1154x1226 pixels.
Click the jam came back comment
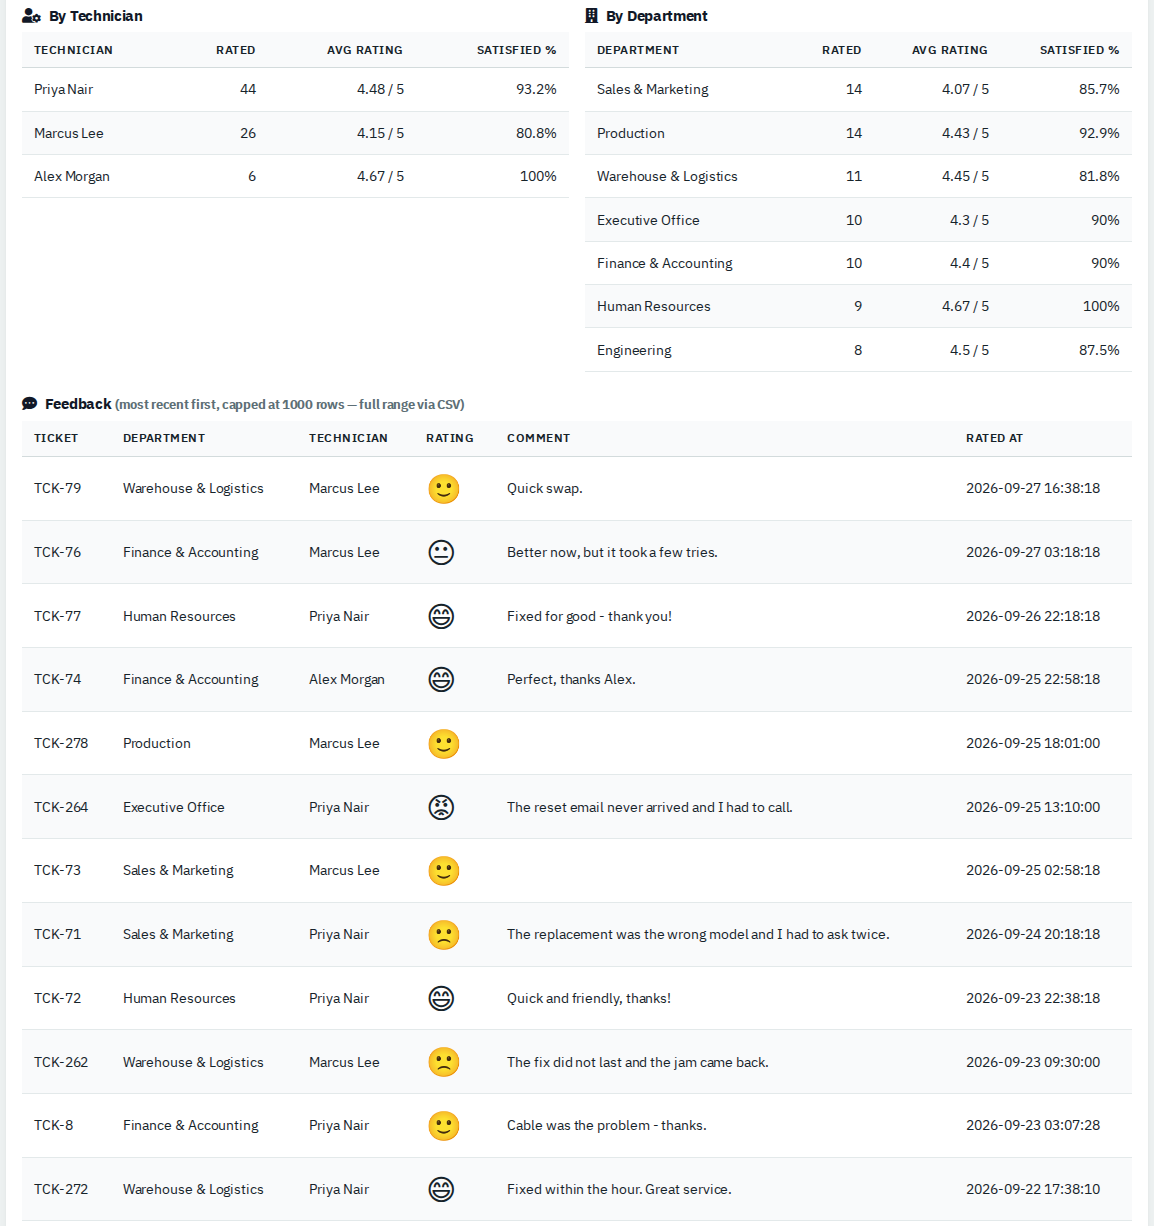click(638, 1062)
